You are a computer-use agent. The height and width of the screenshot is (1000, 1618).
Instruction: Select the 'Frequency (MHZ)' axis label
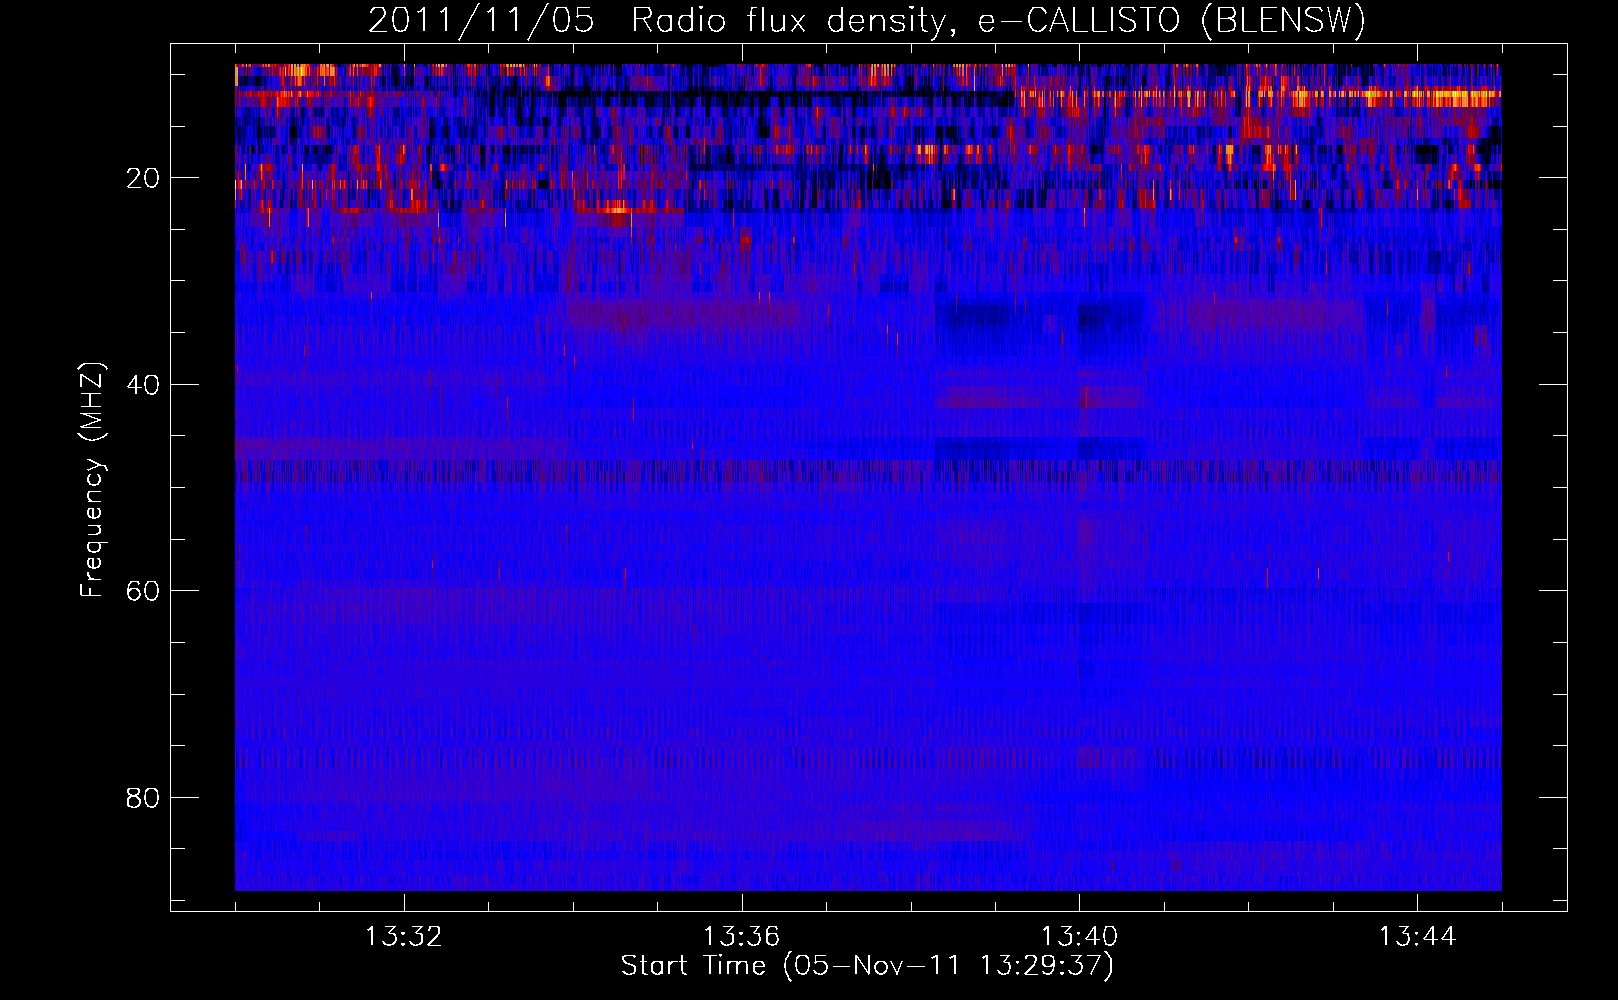click(92, 480)
